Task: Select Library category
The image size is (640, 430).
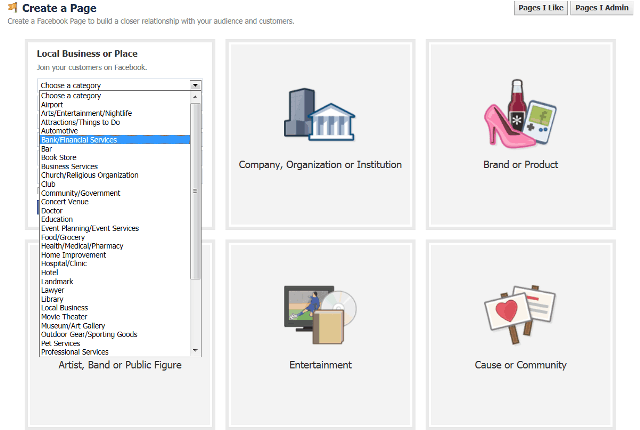Action: pyautogui.click(x=115, y=299)
